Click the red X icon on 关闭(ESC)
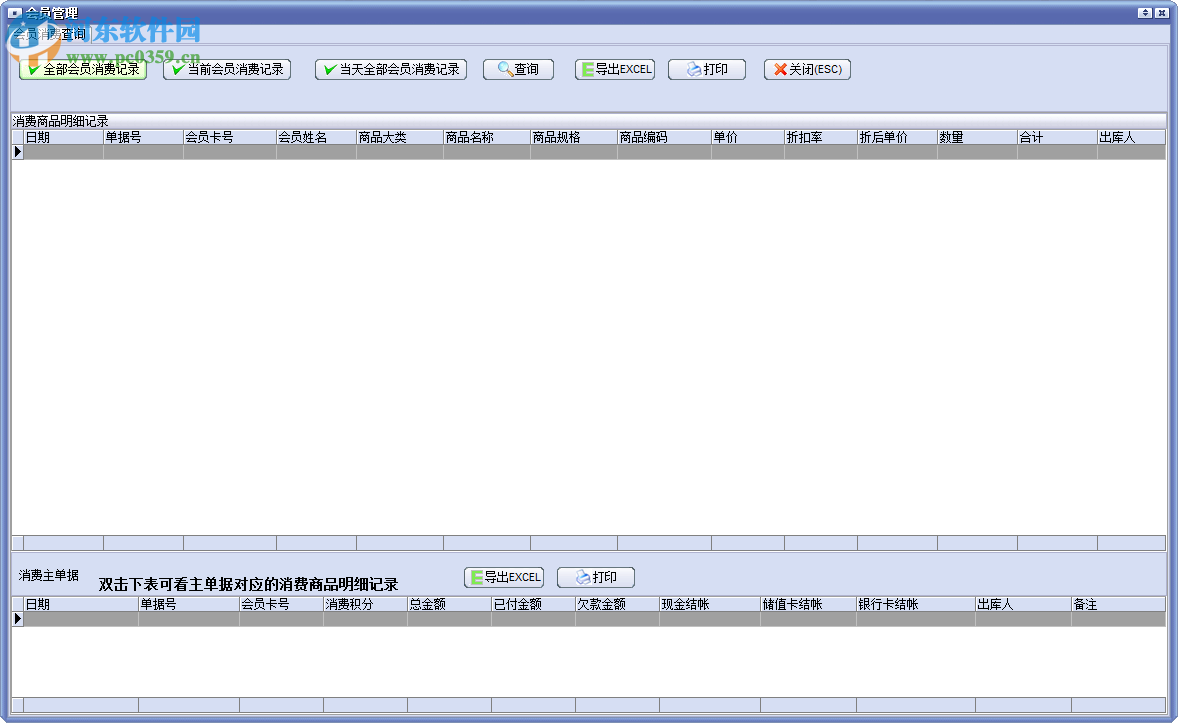 pos(781,69)
